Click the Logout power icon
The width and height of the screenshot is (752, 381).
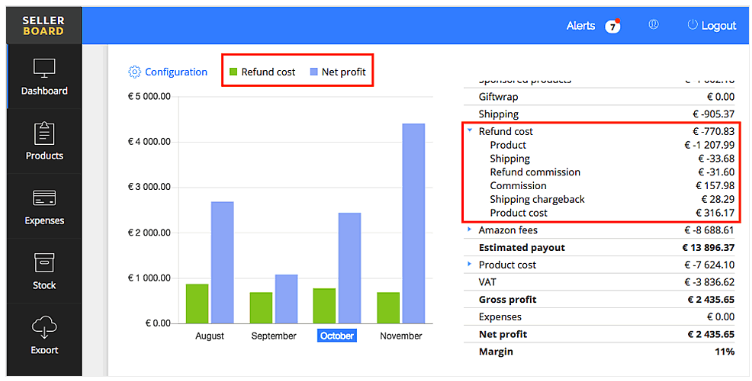point(692,25)
